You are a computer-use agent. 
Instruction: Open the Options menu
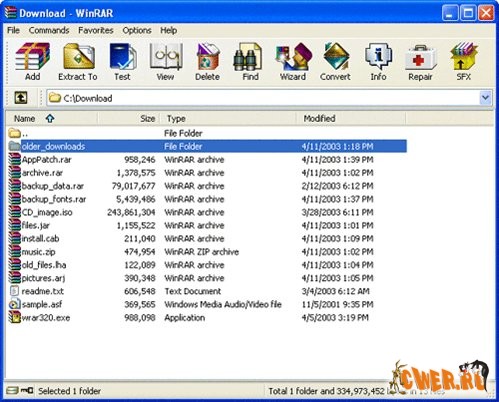click(x=137, y=30)
